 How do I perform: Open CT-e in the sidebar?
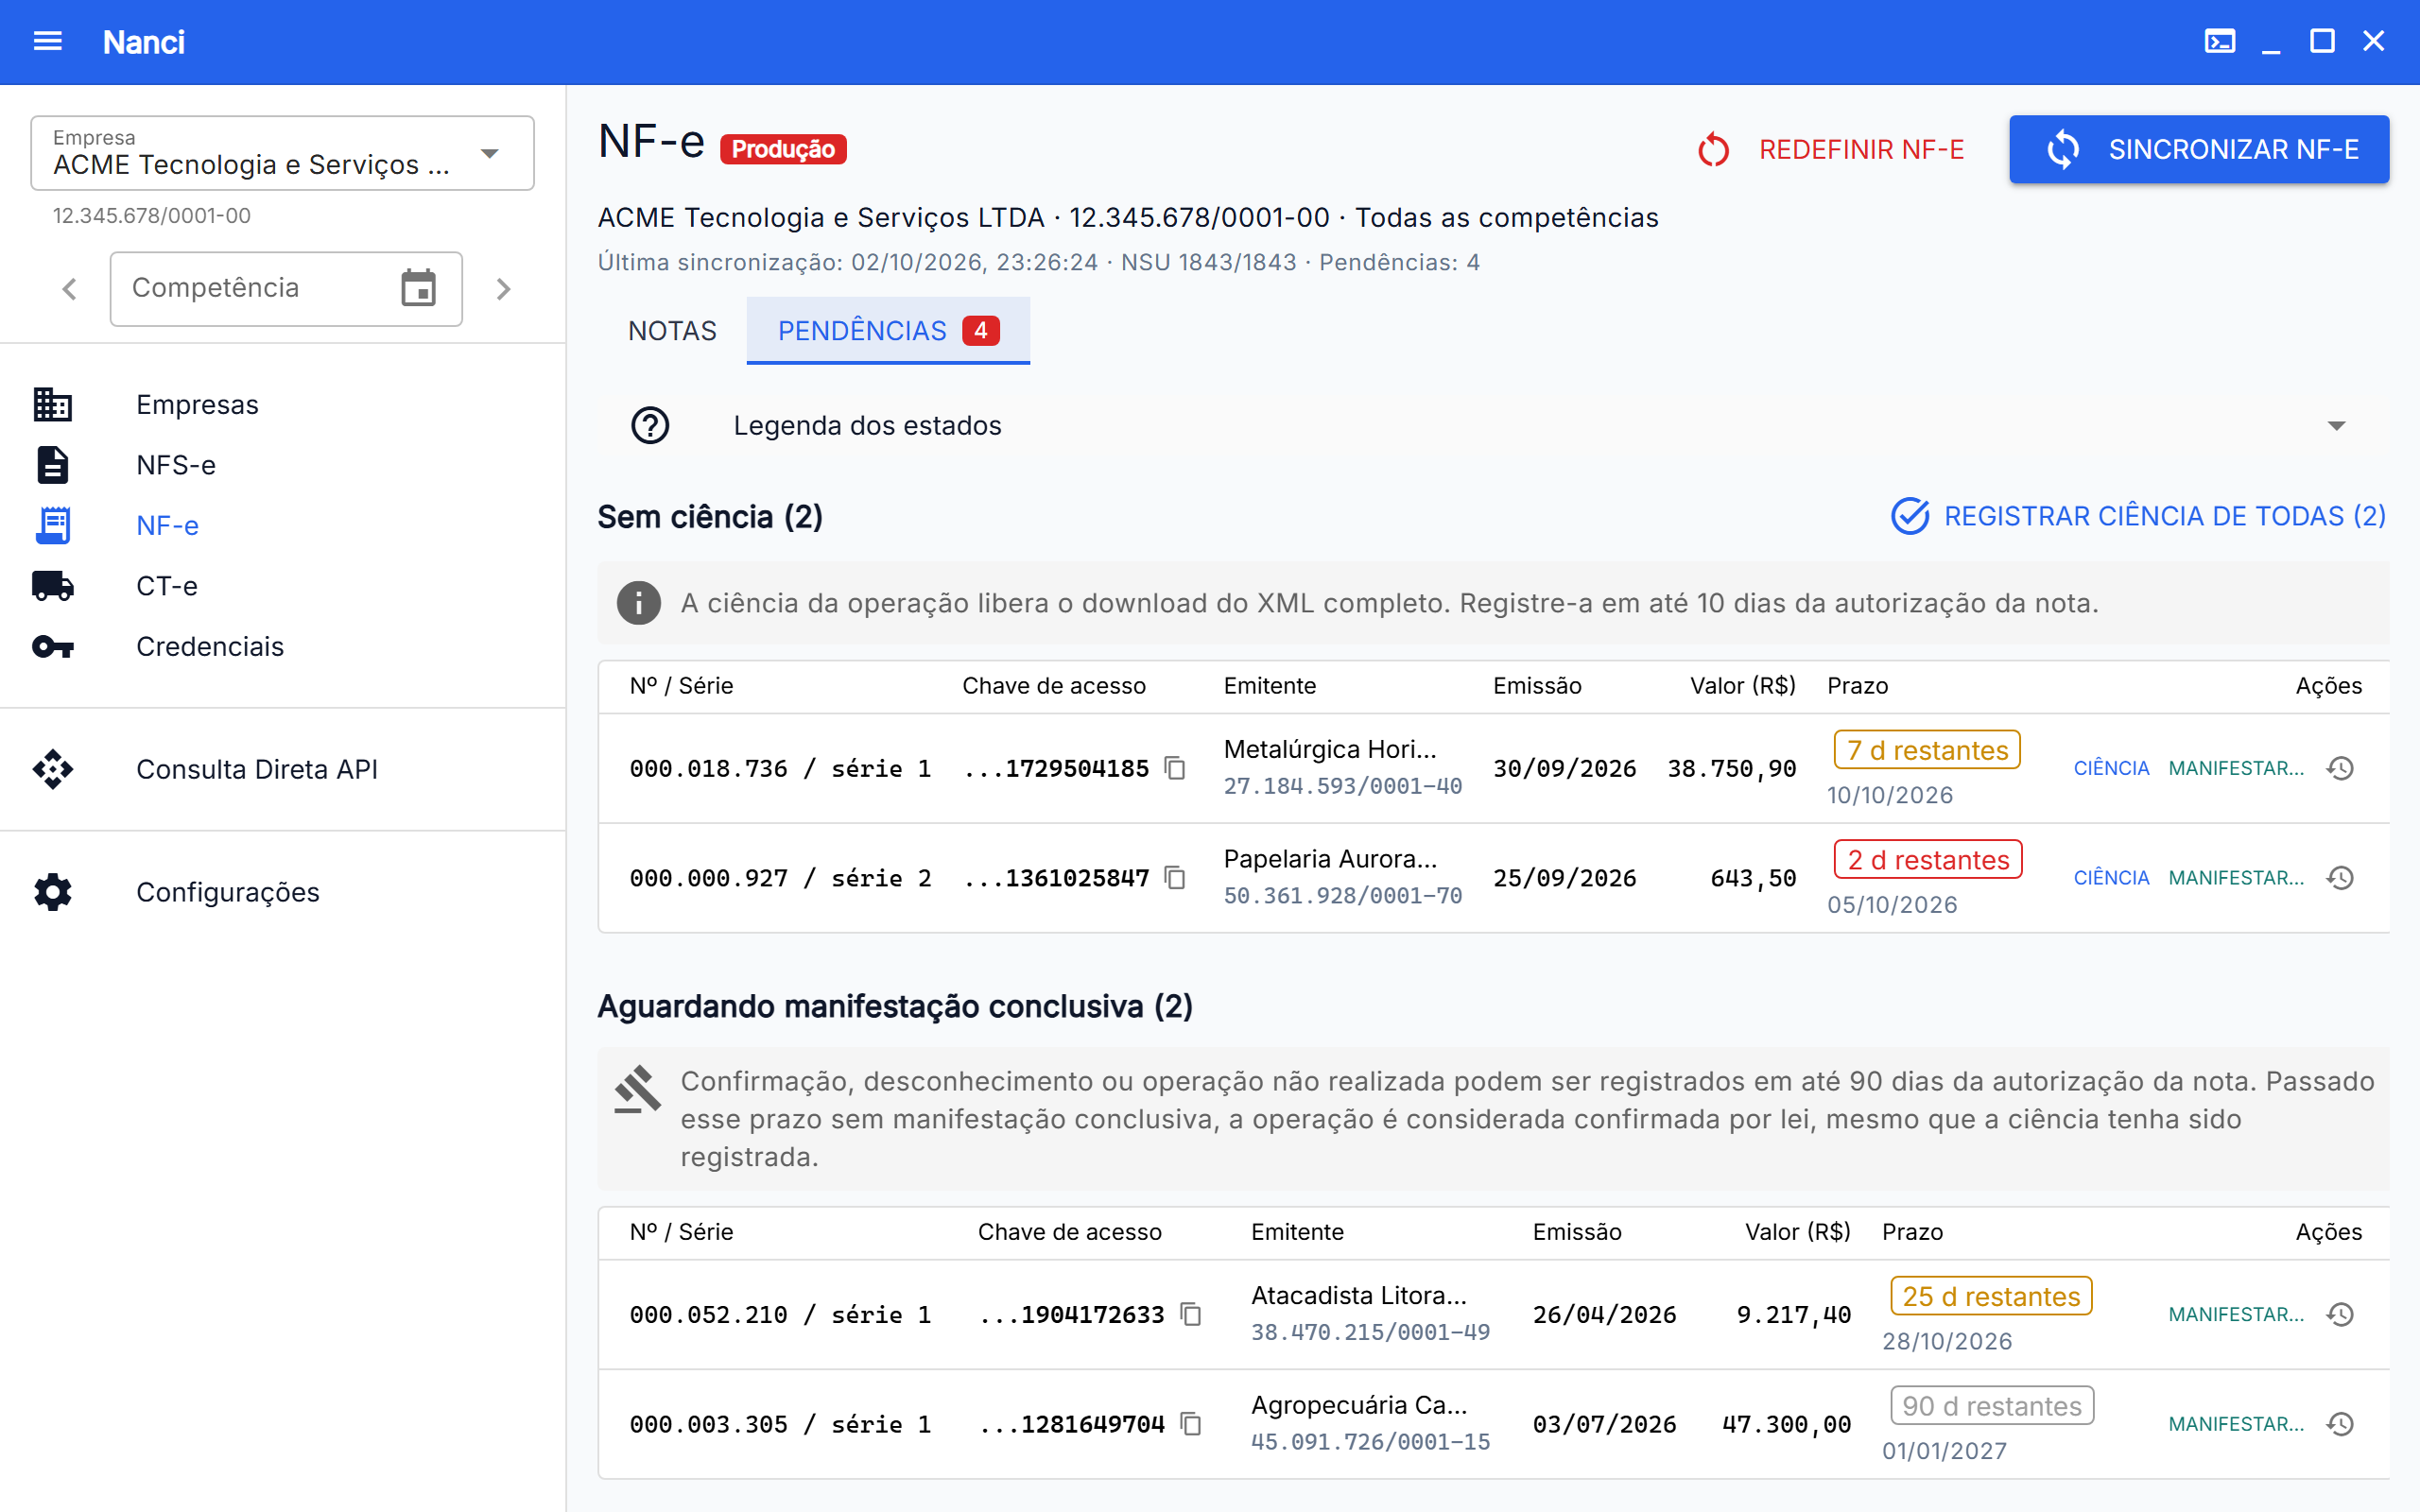(x=282, y=586)
